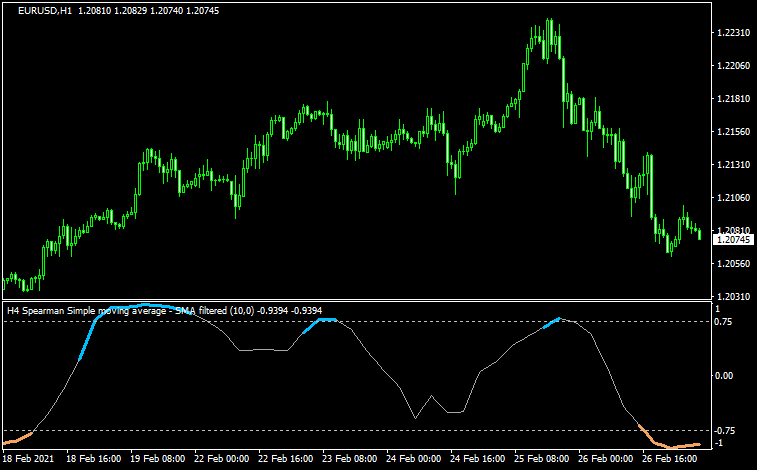Click the 1.22310 price axis label
This screenshot has width=757, height=470.
coord(734,33)
